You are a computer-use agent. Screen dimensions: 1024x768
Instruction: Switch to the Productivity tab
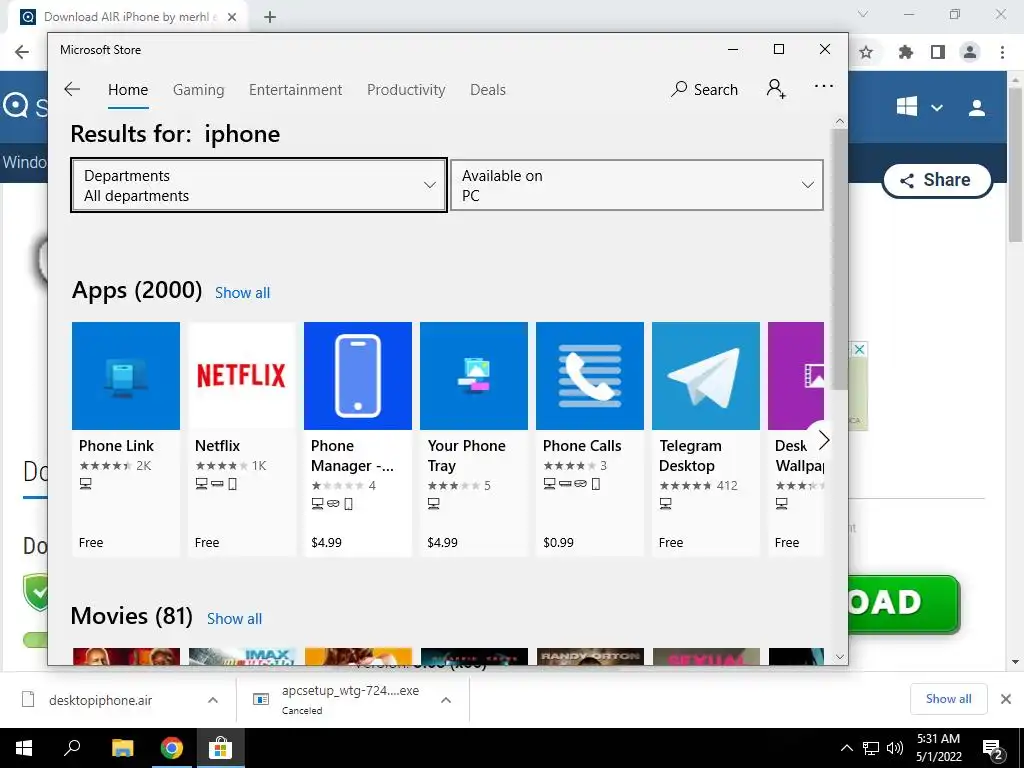point(406,90)
